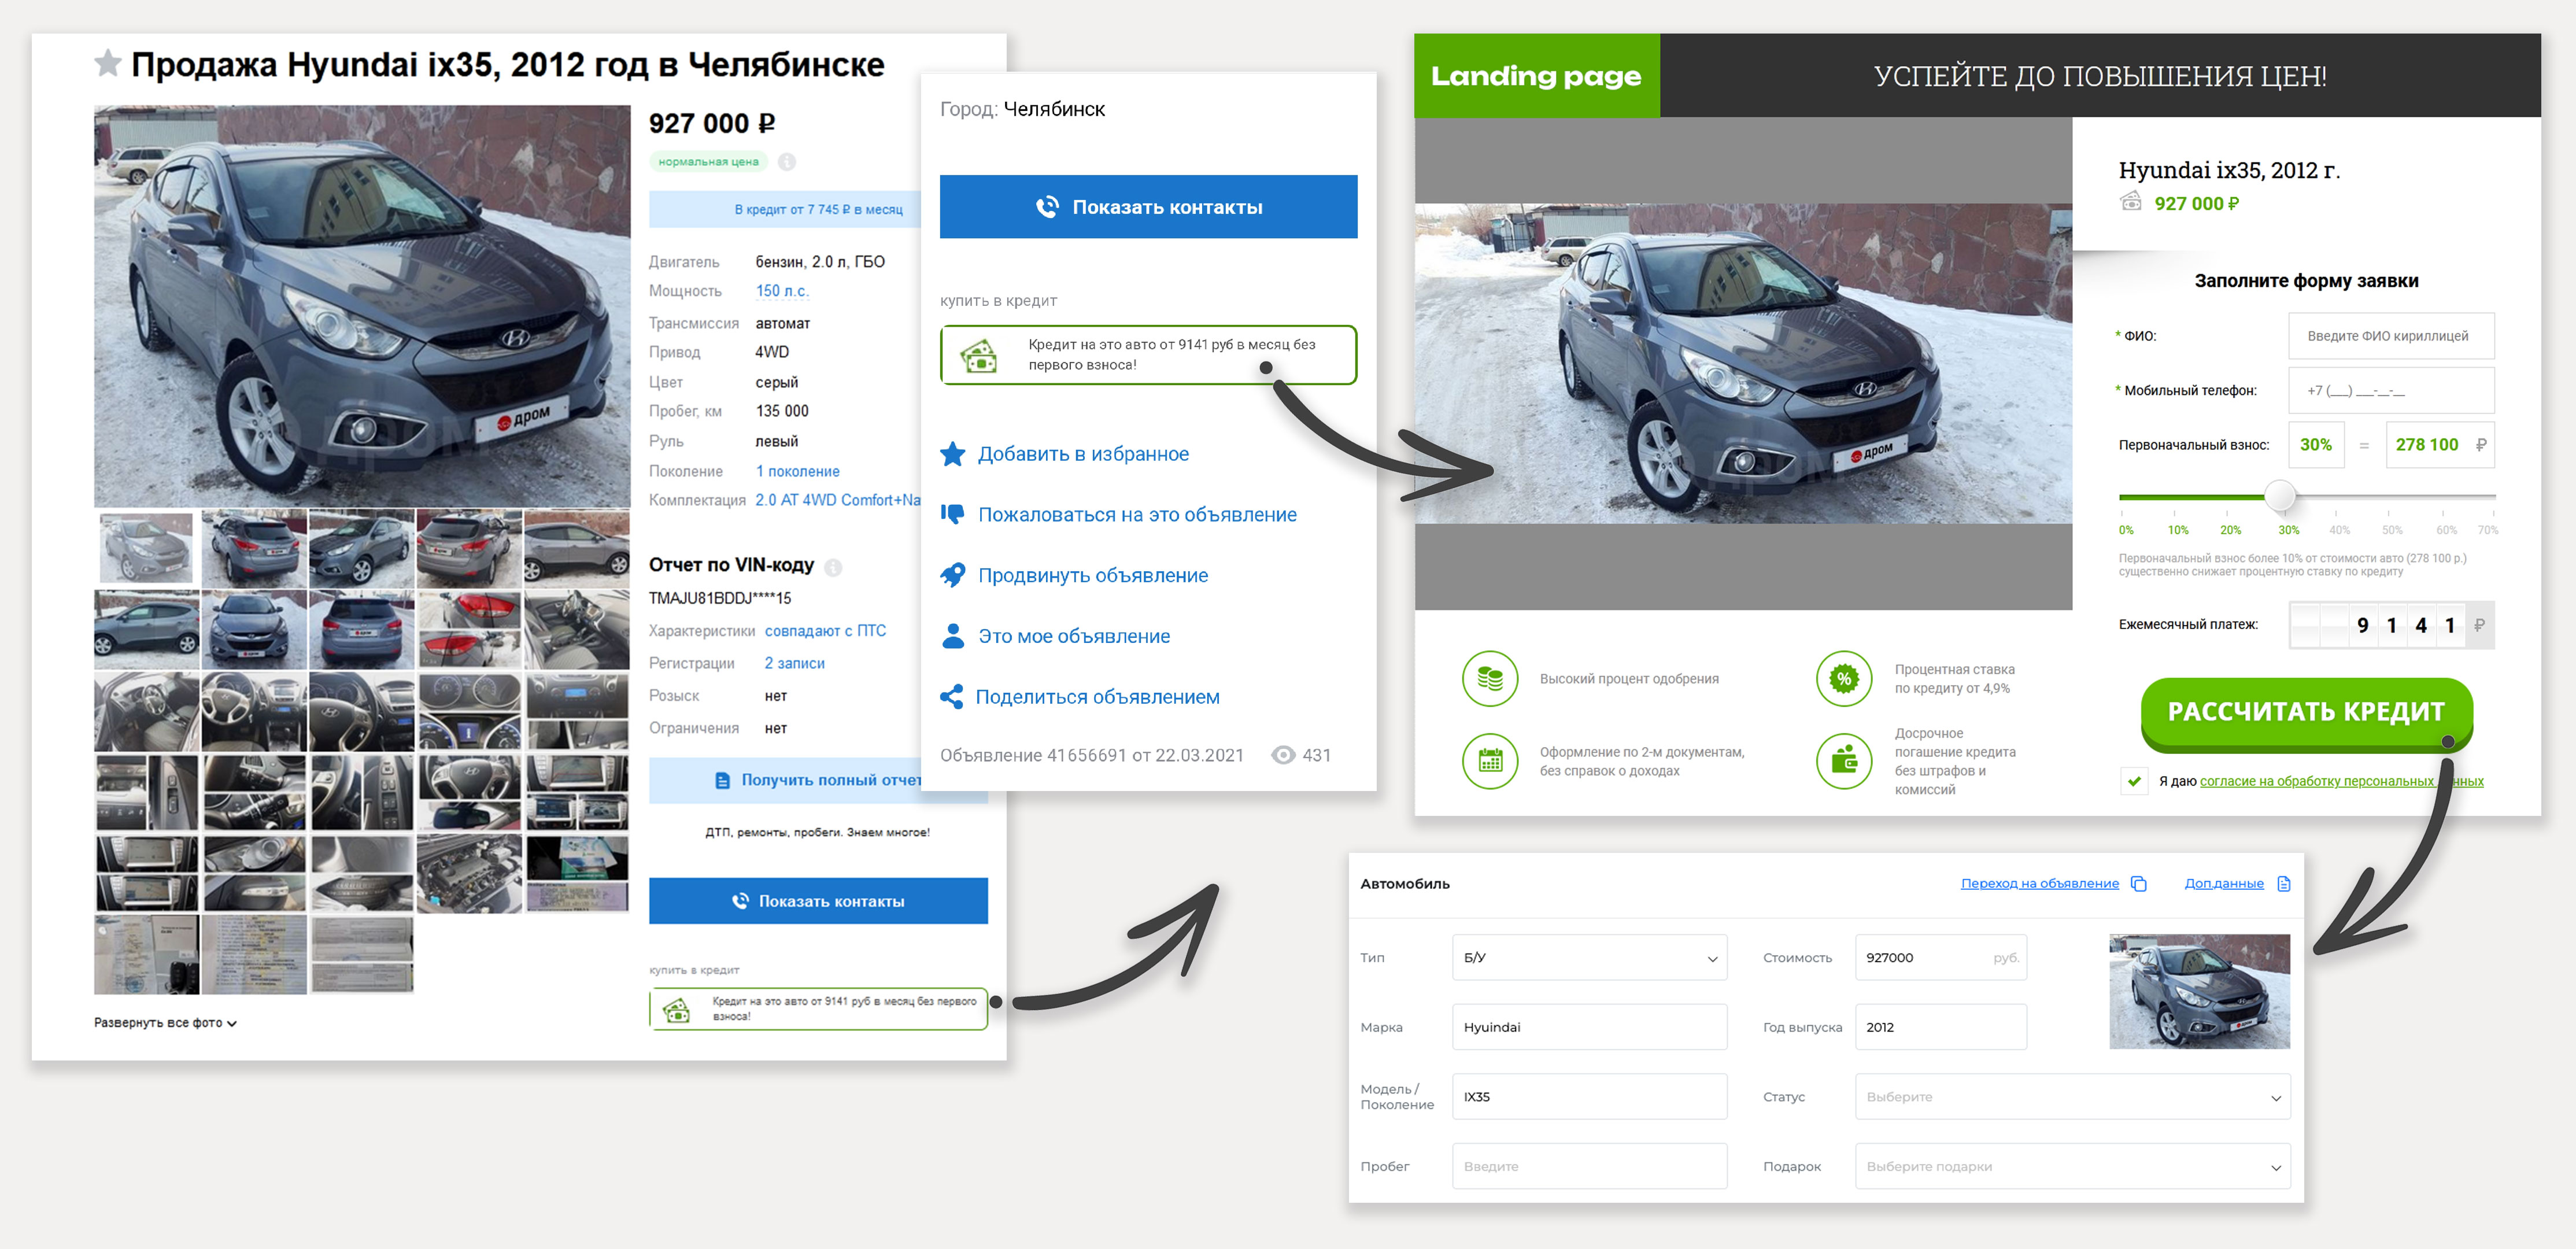Click the rocket icon for 'Продвинуть объявление'
Viewport: 2576px width, 1249px height.
click(x=953, y=575)
